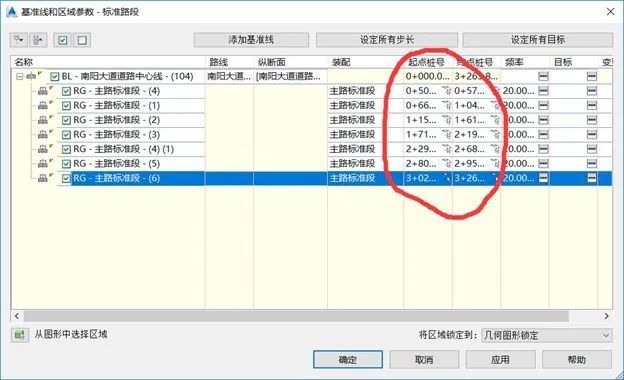Pick end station icon for row 2+95...

495,164
